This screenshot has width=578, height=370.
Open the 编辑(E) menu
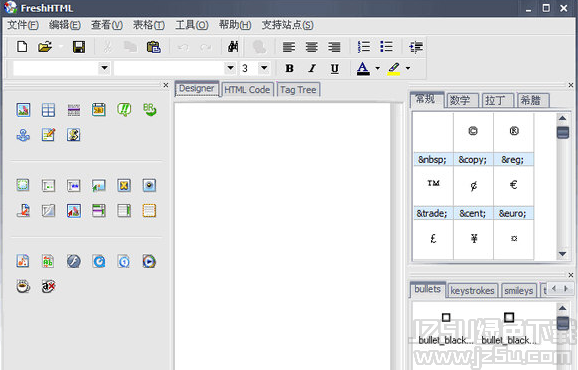(65, 25)
